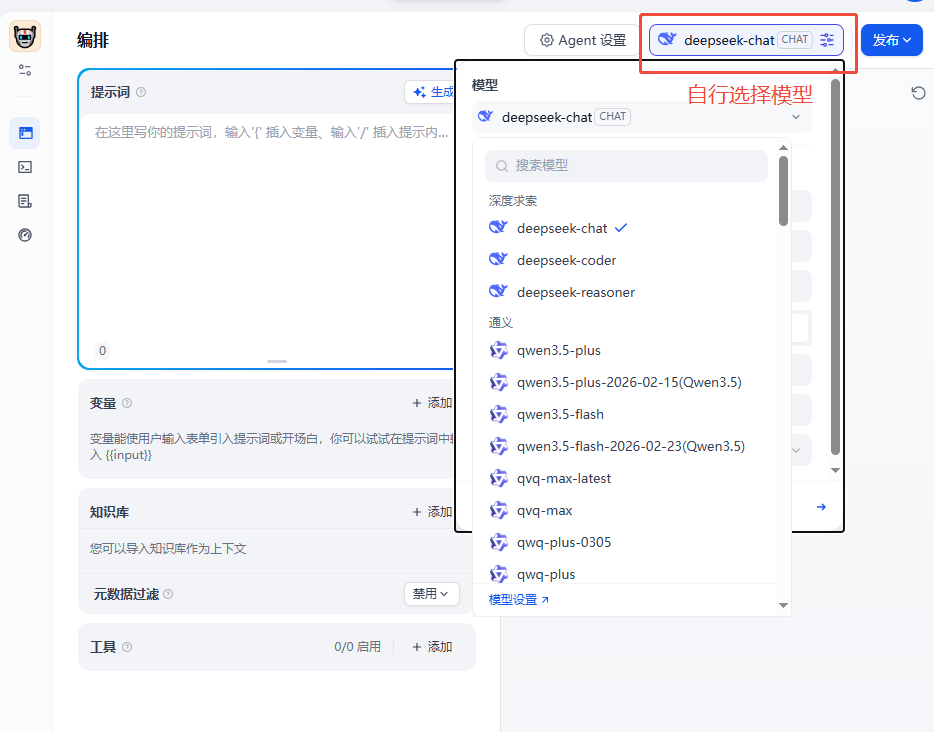
Task: Open Agent 设置 button
Action: (582, 40)
